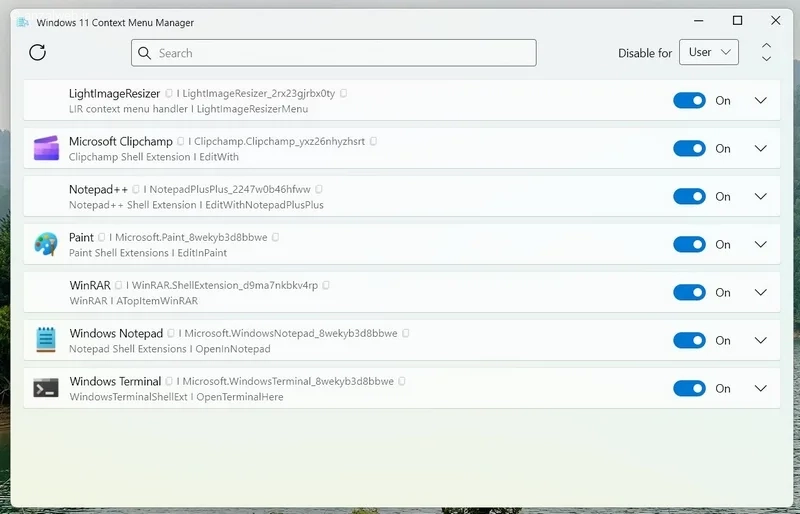The image size is (800, 514).
Task: Copy the Microsoft.WindowsTerminal_8wekyb3d8bbwe ID via copy icon
Action: pos(402,381)
